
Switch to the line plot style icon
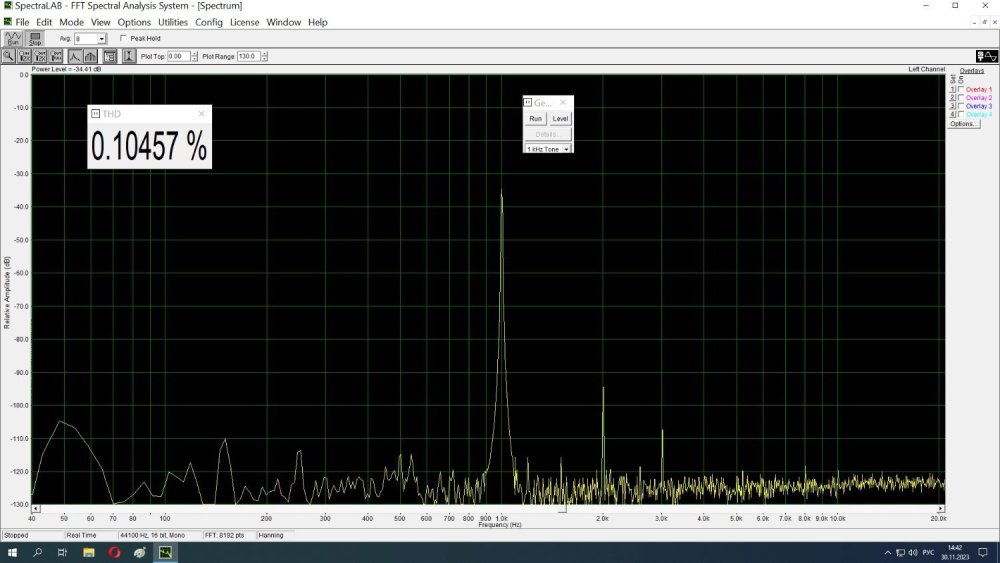click(x=75, y=56)
